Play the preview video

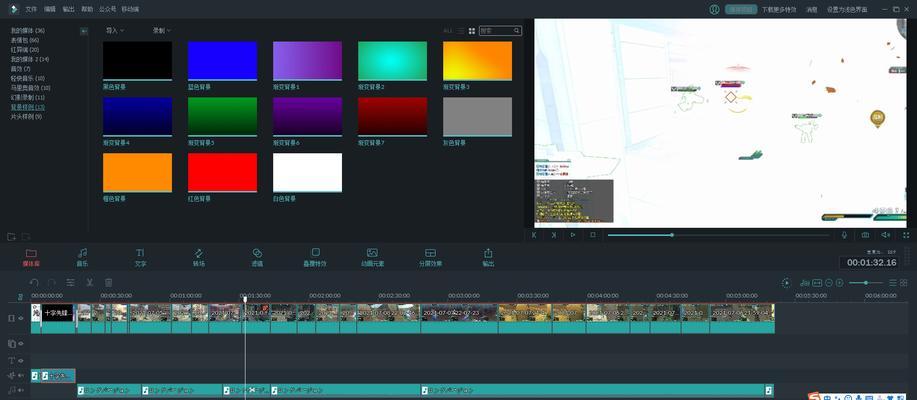coord(573,235)
